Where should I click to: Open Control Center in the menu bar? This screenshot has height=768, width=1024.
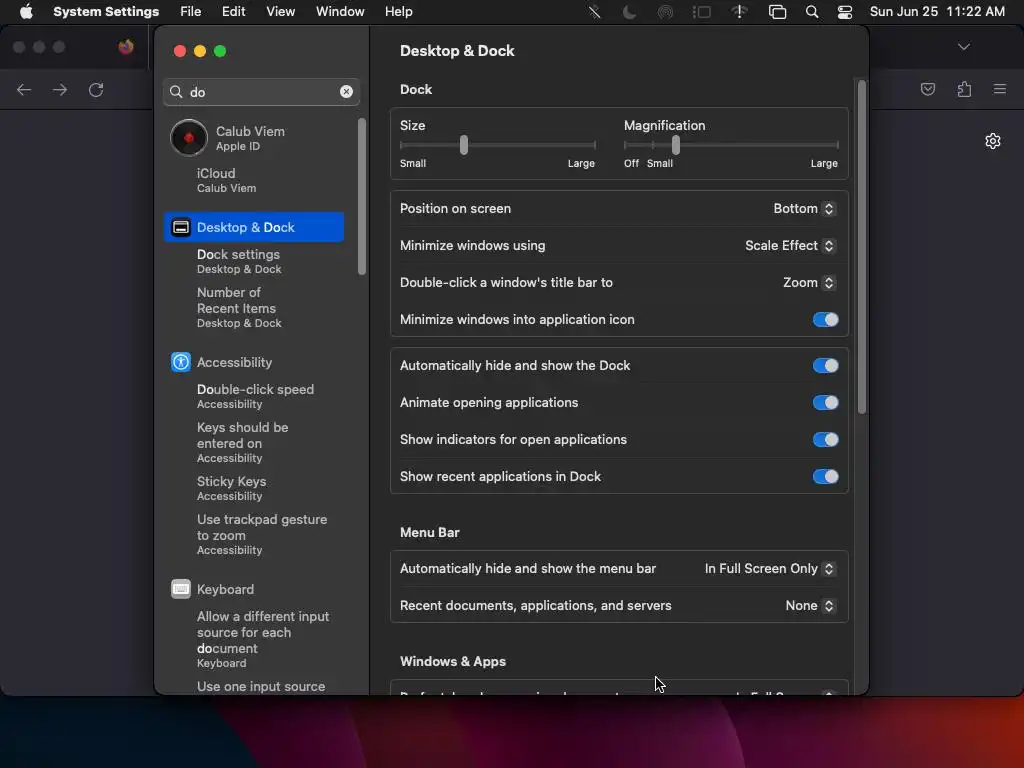coord(845,12)
